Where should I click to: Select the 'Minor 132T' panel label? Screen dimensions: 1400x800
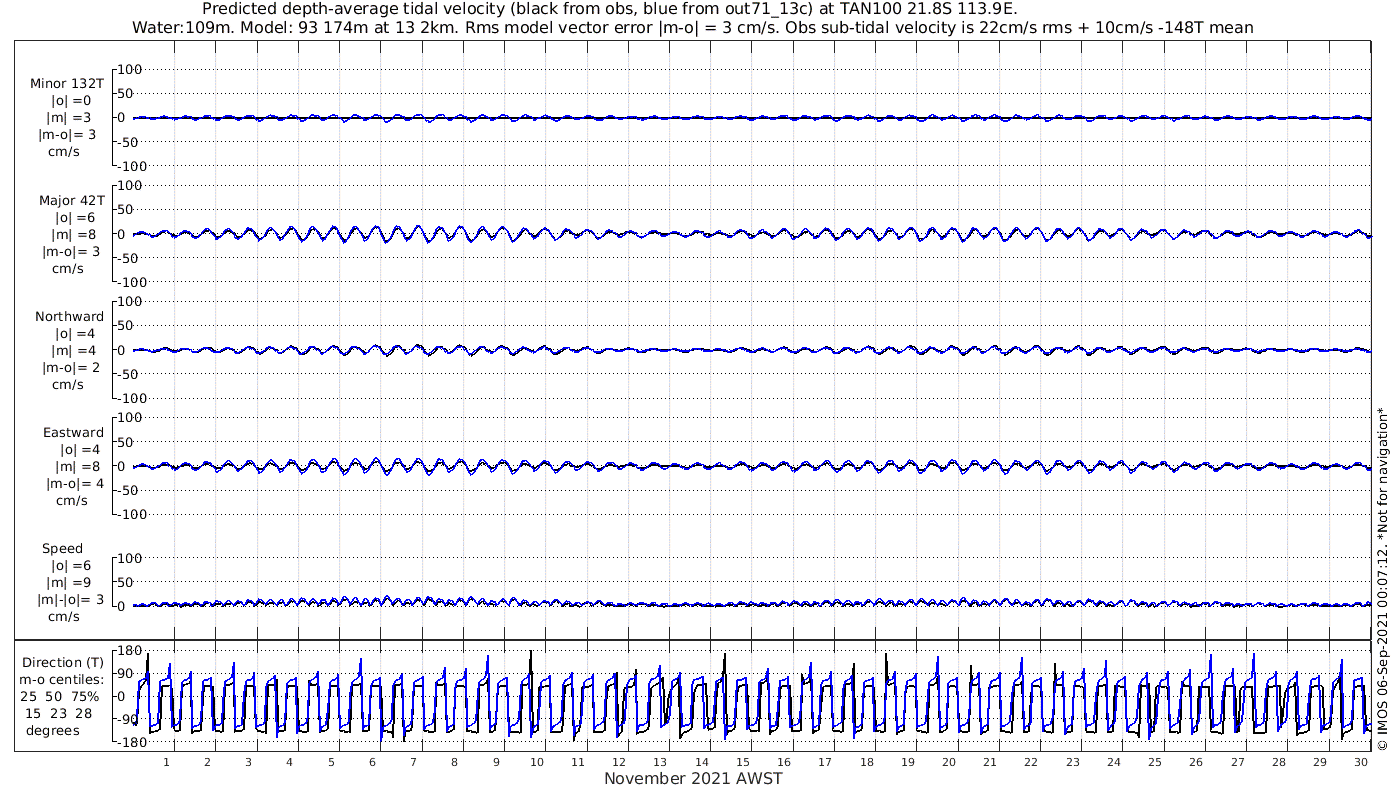[x=67, y=84]
